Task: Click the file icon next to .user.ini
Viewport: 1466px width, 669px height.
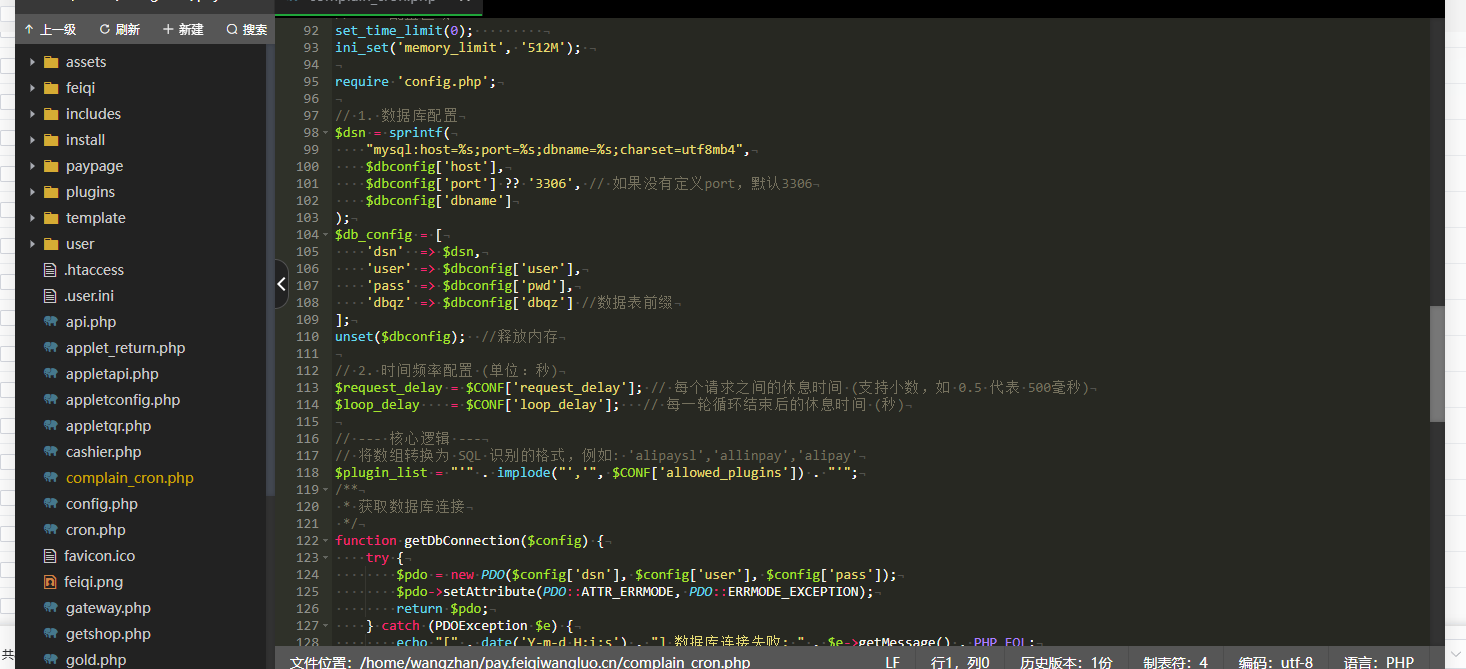Action: pos(50,296)
